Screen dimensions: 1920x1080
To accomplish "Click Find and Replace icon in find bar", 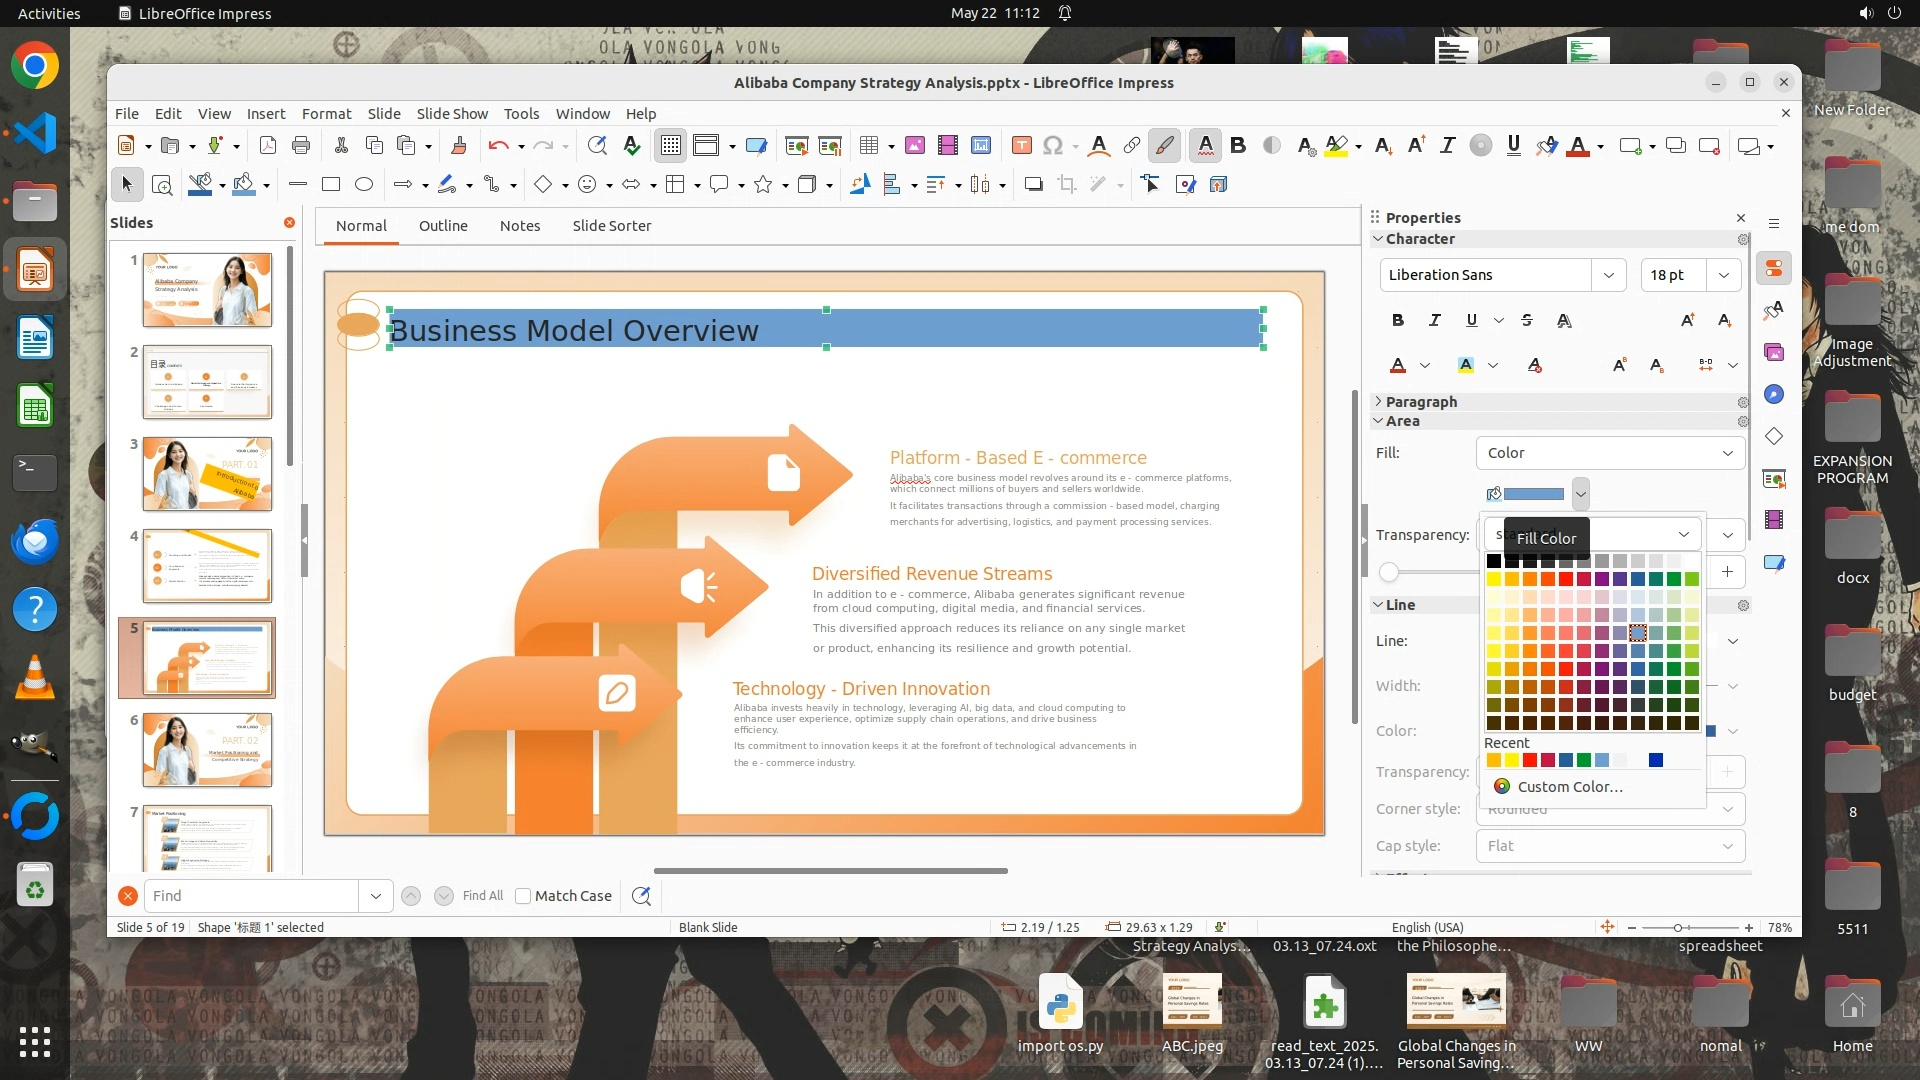I will click(641, 896).
